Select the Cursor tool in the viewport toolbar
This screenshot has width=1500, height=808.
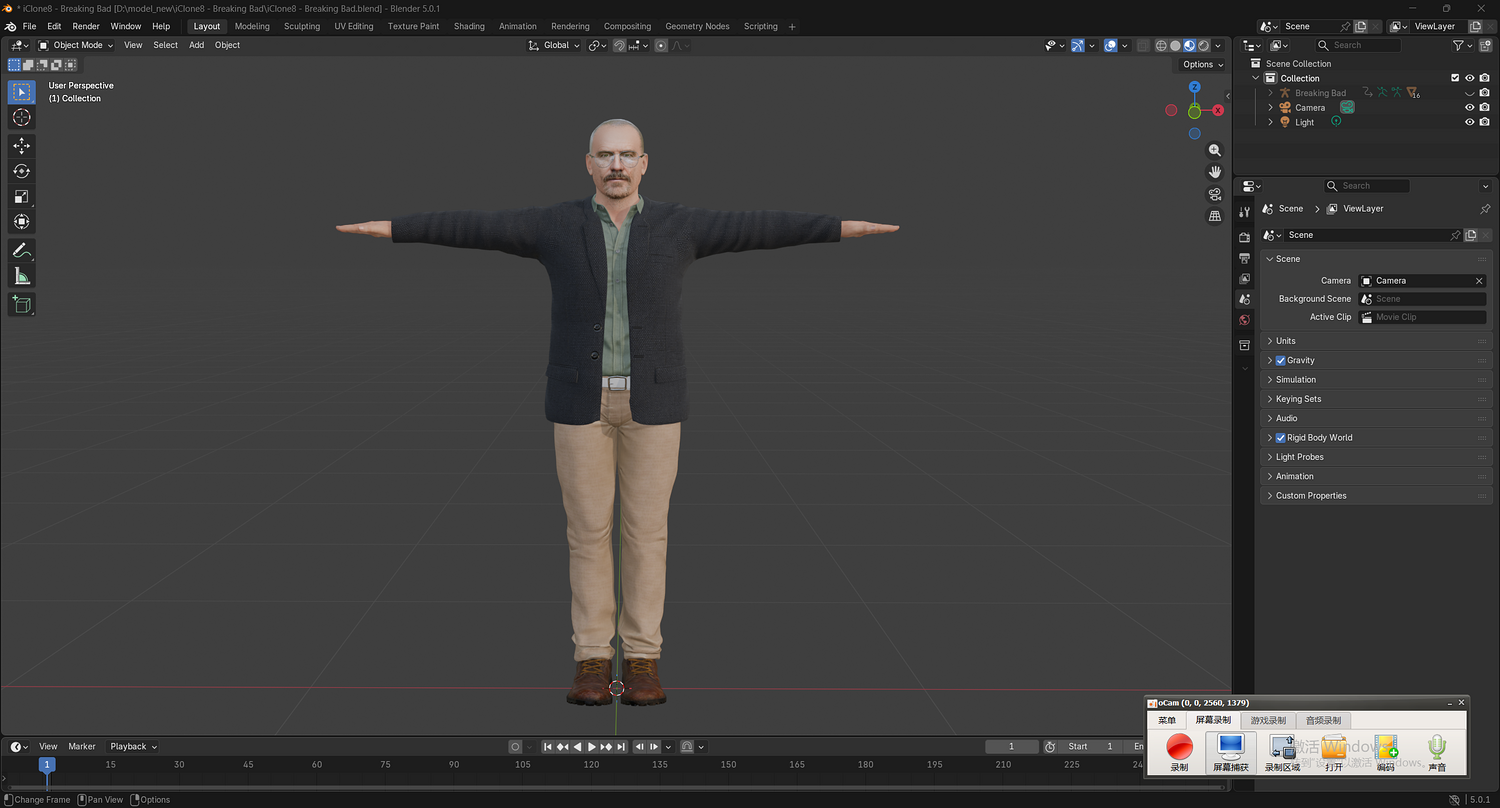coord(21,118)
